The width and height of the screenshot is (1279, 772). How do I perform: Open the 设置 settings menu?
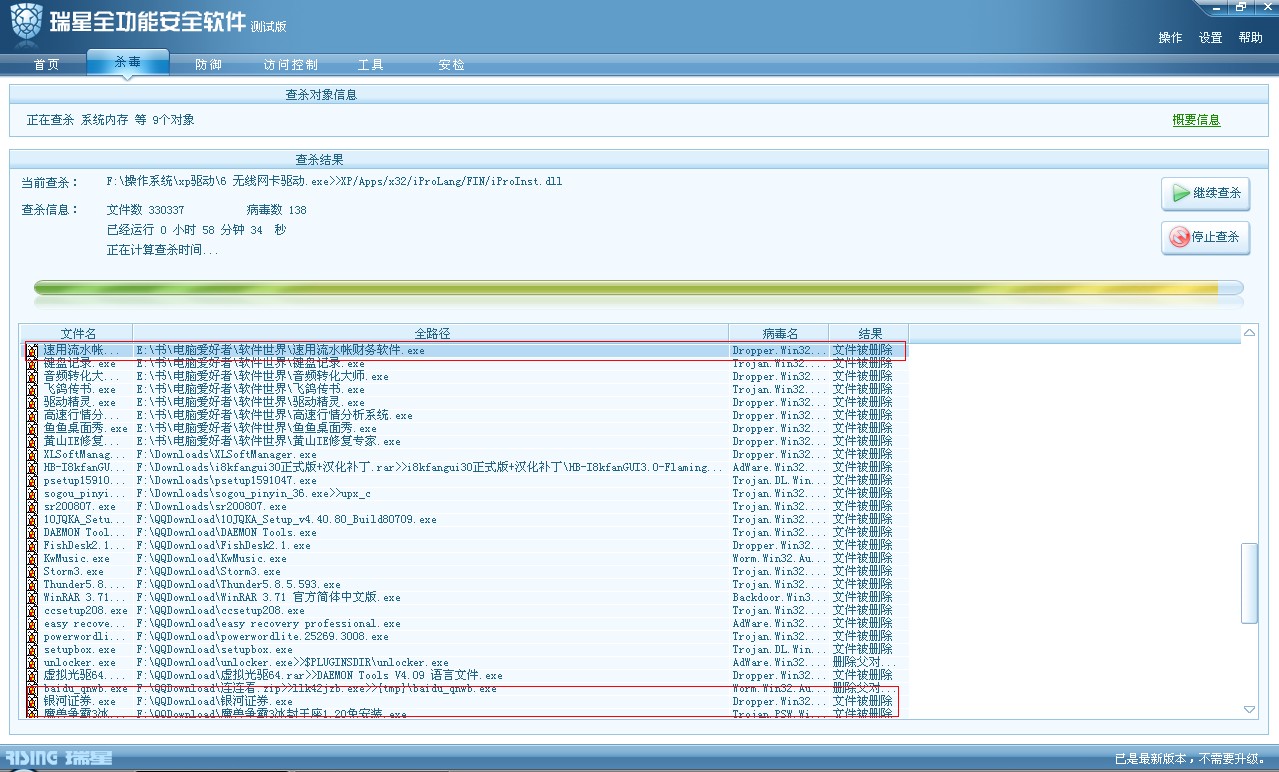[1211, 38]
